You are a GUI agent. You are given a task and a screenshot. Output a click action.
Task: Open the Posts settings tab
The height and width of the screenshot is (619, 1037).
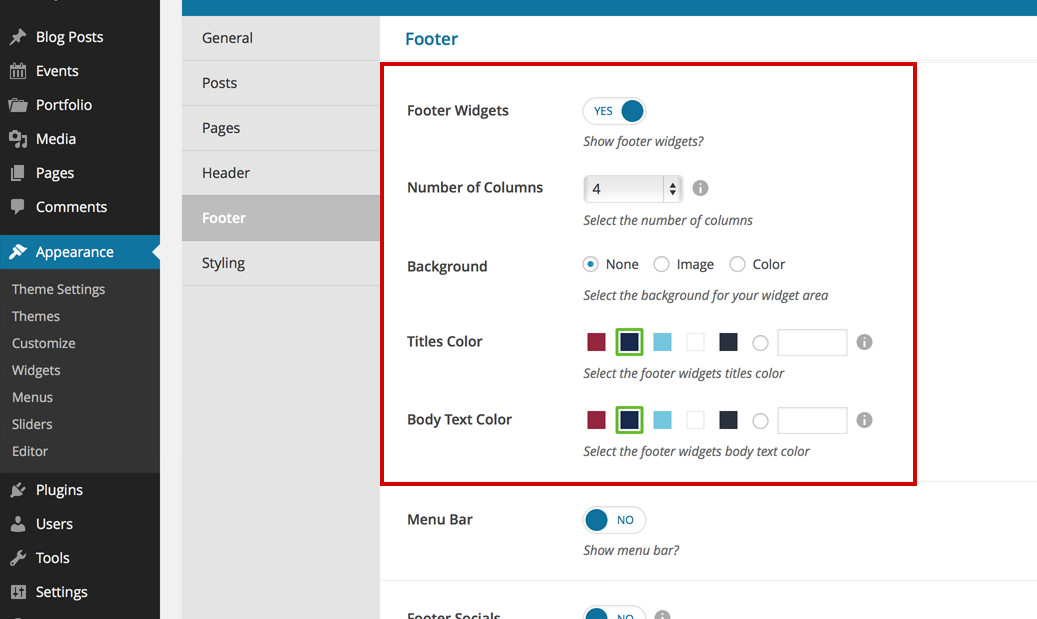[281, 83]
